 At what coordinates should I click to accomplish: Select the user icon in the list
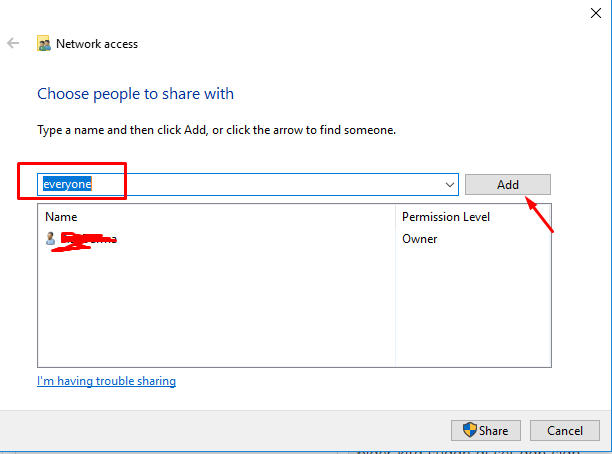click(x=50, y=238)
